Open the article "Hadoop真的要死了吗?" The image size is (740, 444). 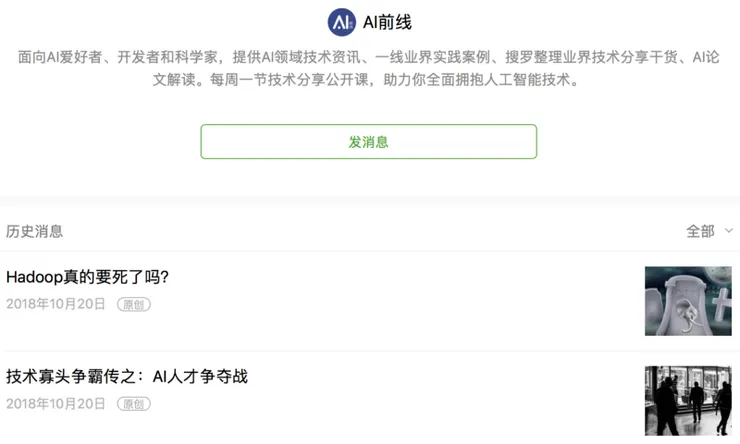[x=88, y=277]
